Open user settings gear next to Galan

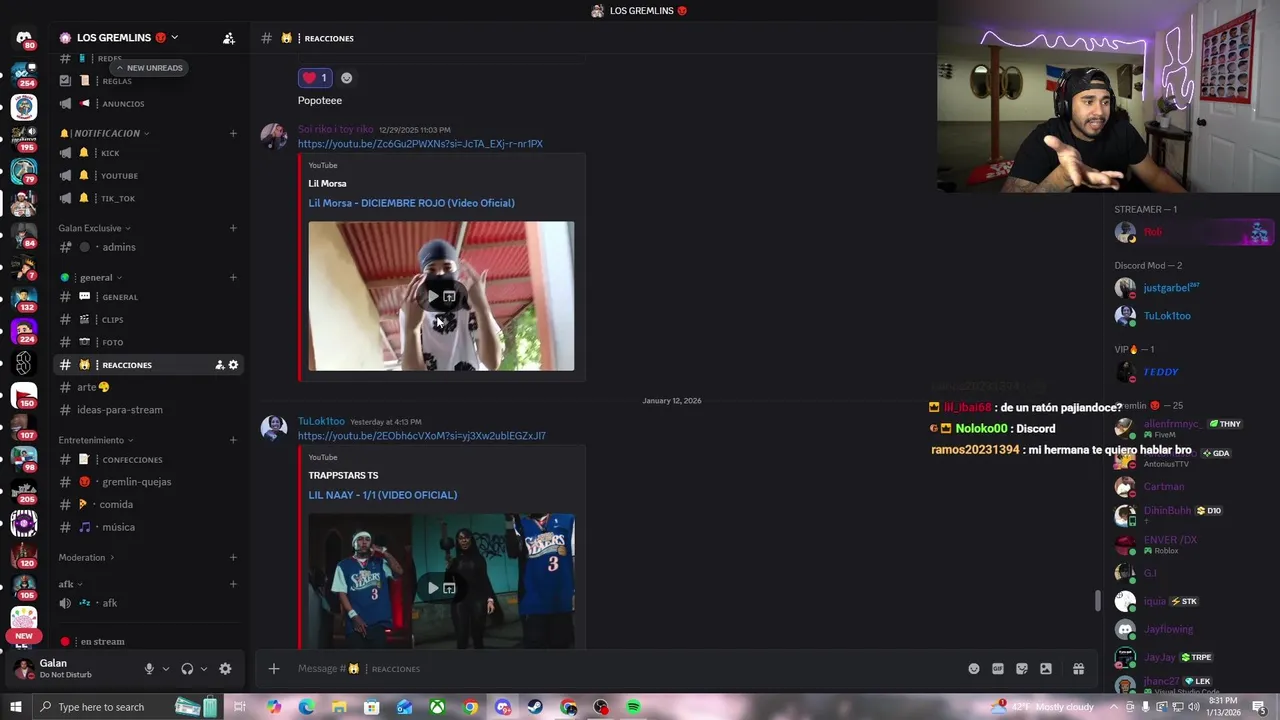(x=225, y=669)
